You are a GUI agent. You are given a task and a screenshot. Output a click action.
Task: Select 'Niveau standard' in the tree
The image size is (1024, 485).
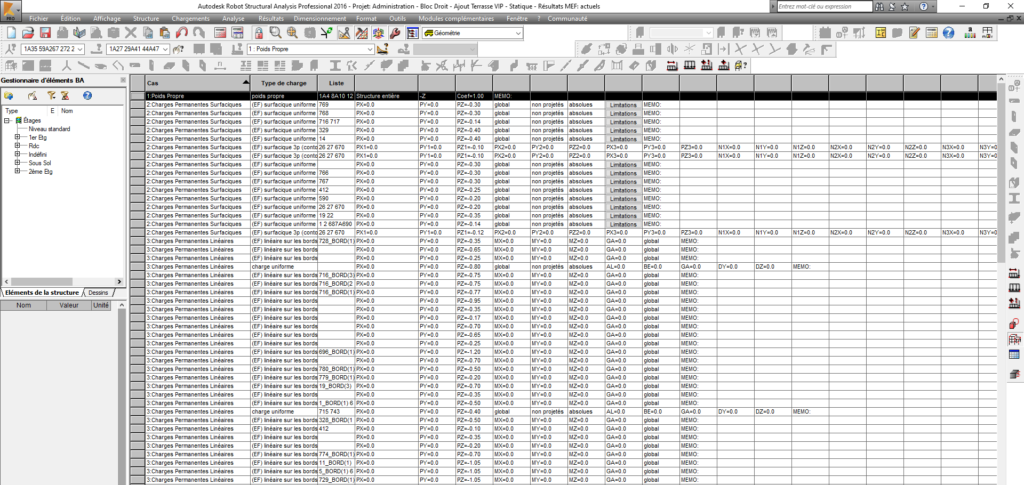49,129
